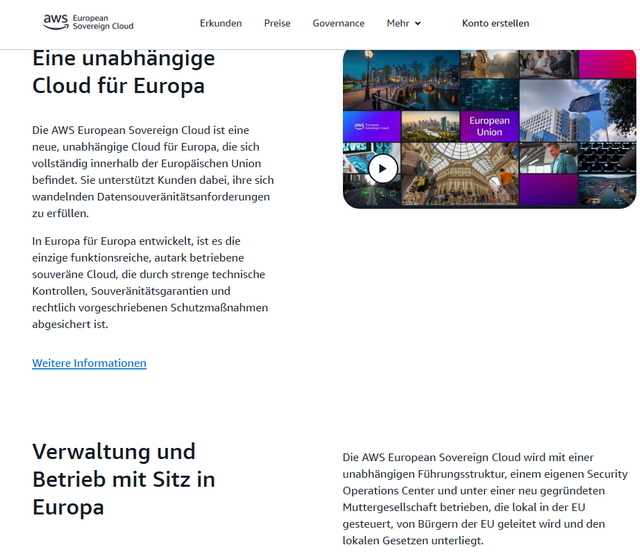Click the AWS European Sovereign Cloud logo
The width and height of the screenshot is (640, 559).
(x=89, y=22)
